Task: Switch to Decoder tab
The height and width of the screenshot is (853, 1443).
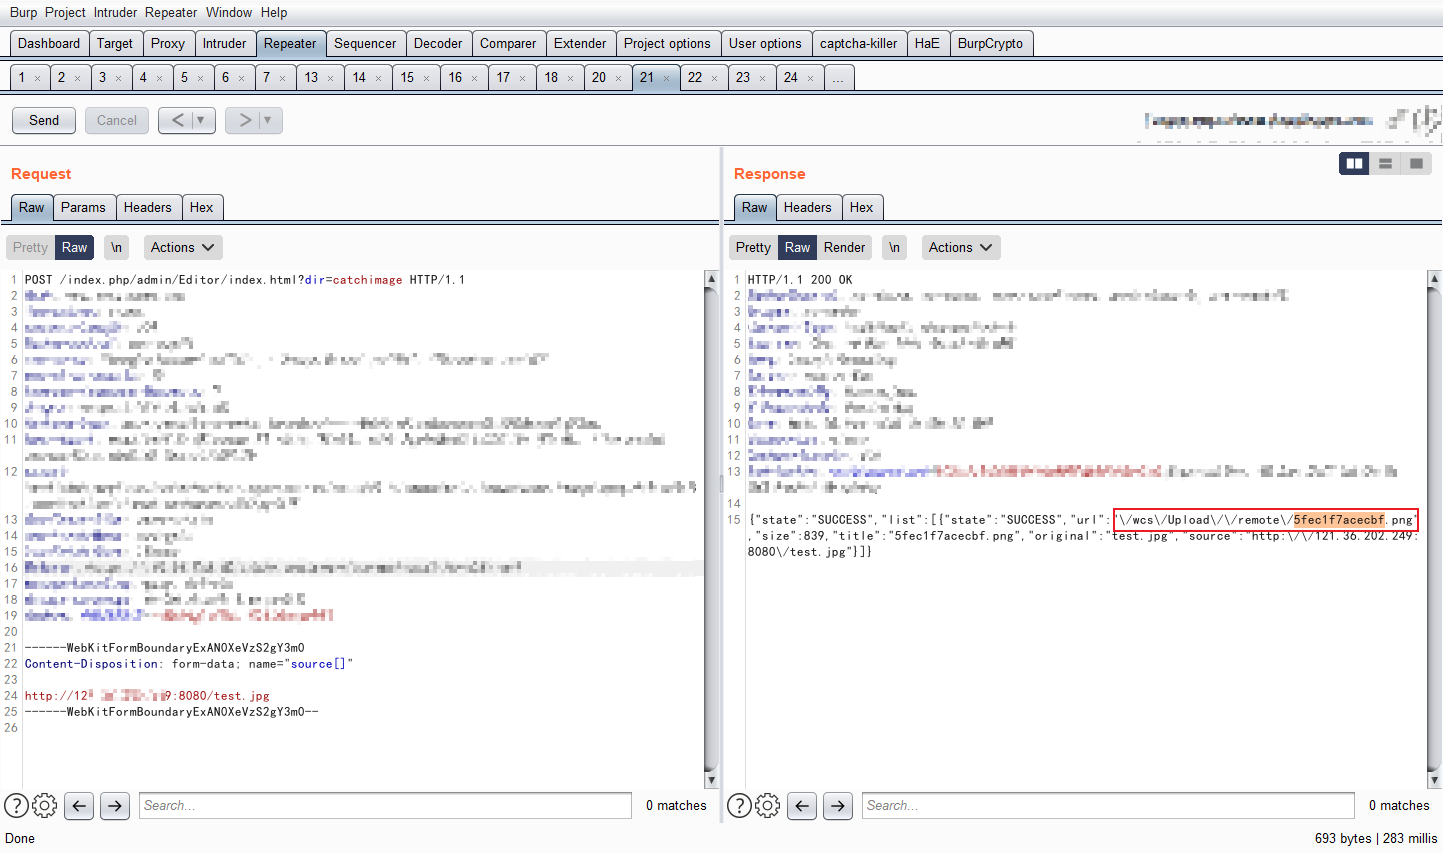Action: pyautogui.click(x=438, y=43)
